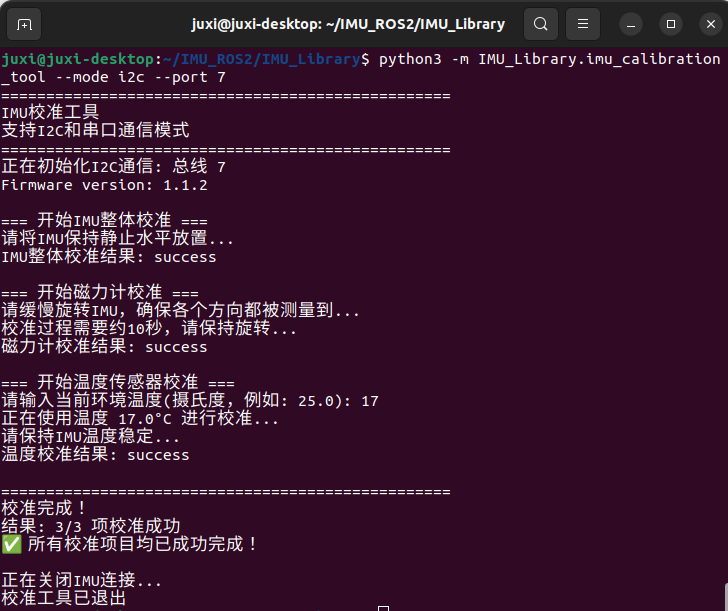Click the '正在使用温度 17.0°C 进行校准' line
This screenshot has width=728, height=611.
(x=140, y=418)
